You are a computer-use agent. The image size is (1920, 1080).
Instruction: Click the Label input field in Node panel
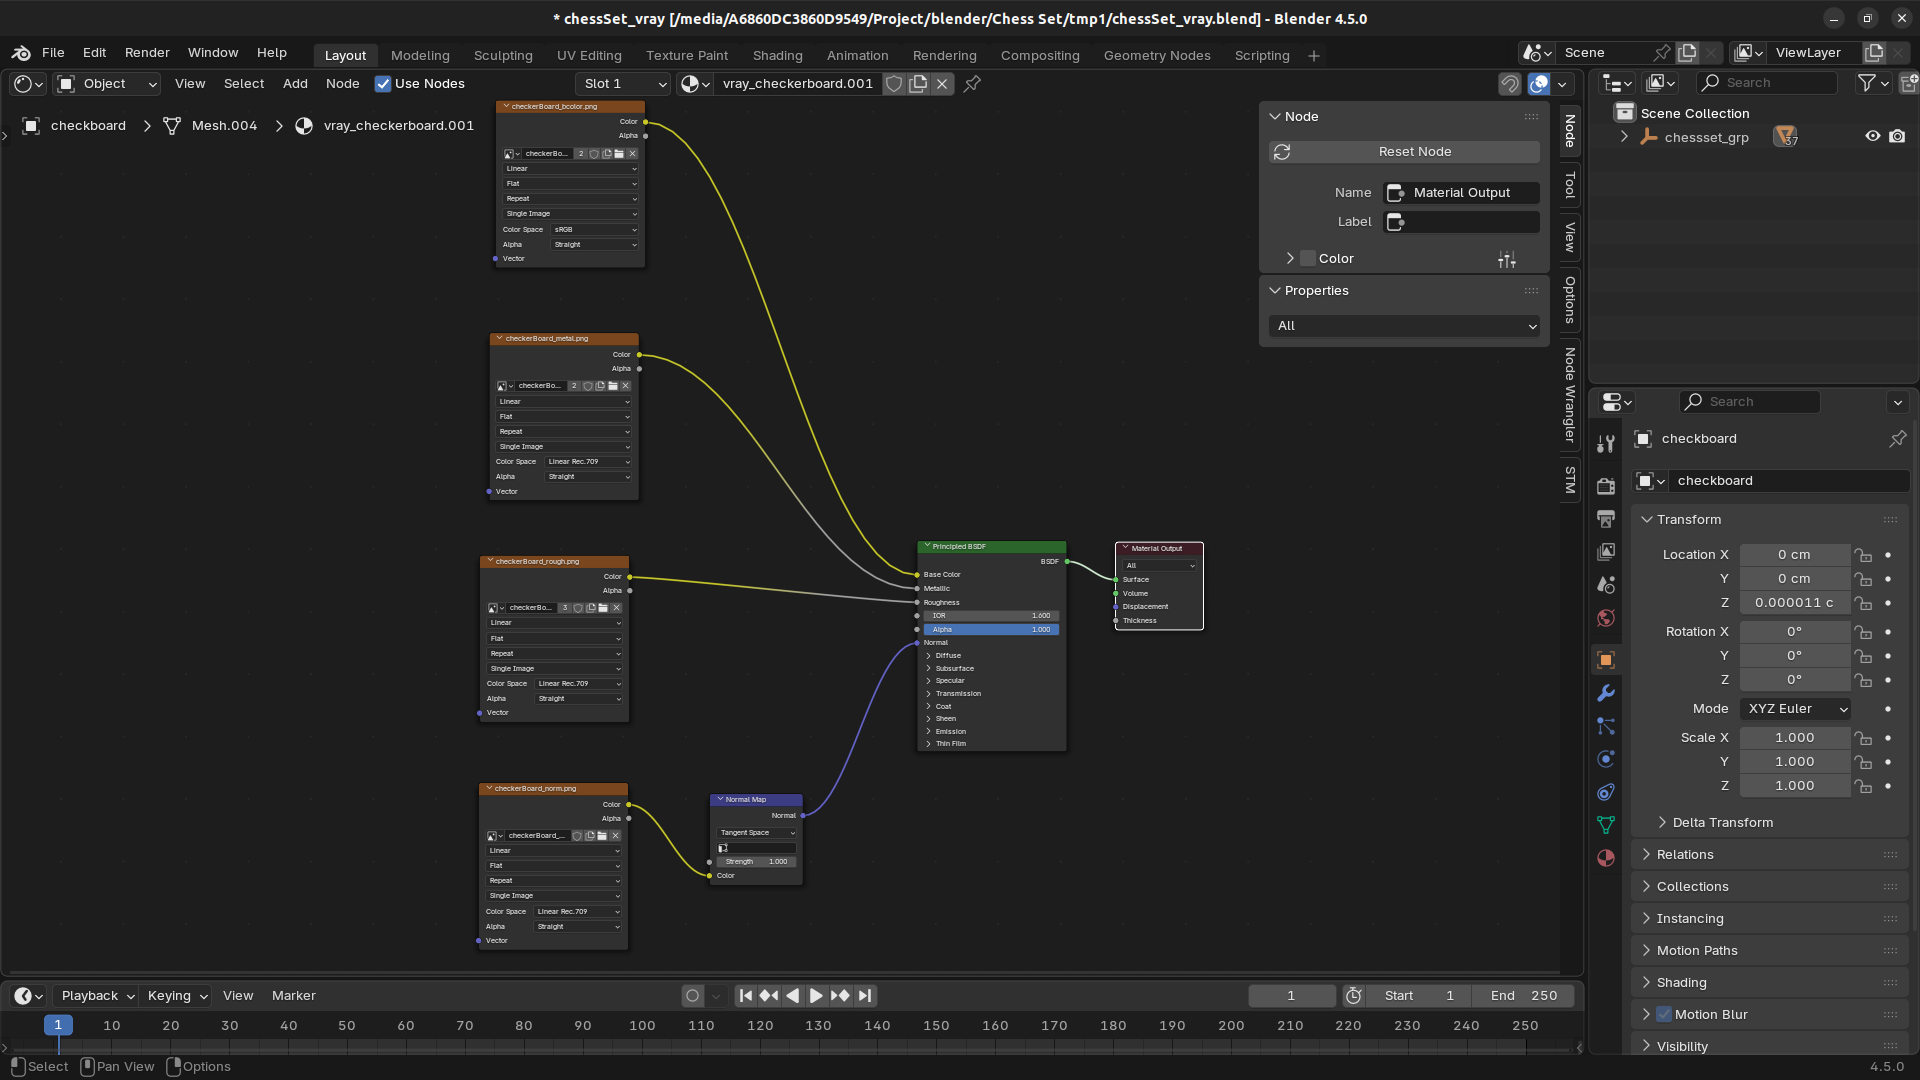coord(1462,222)
